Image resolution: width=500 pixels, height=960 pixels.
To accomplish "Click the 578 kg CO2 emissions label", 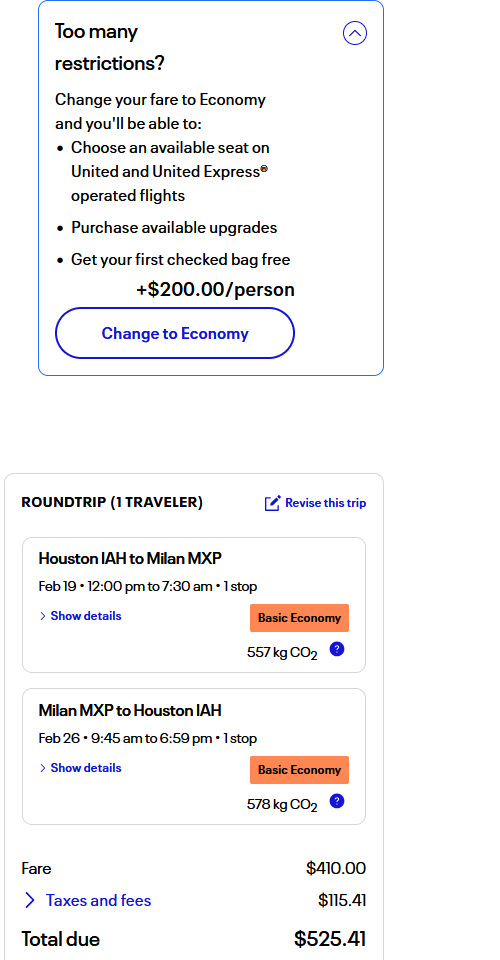I will click(282, 804).
